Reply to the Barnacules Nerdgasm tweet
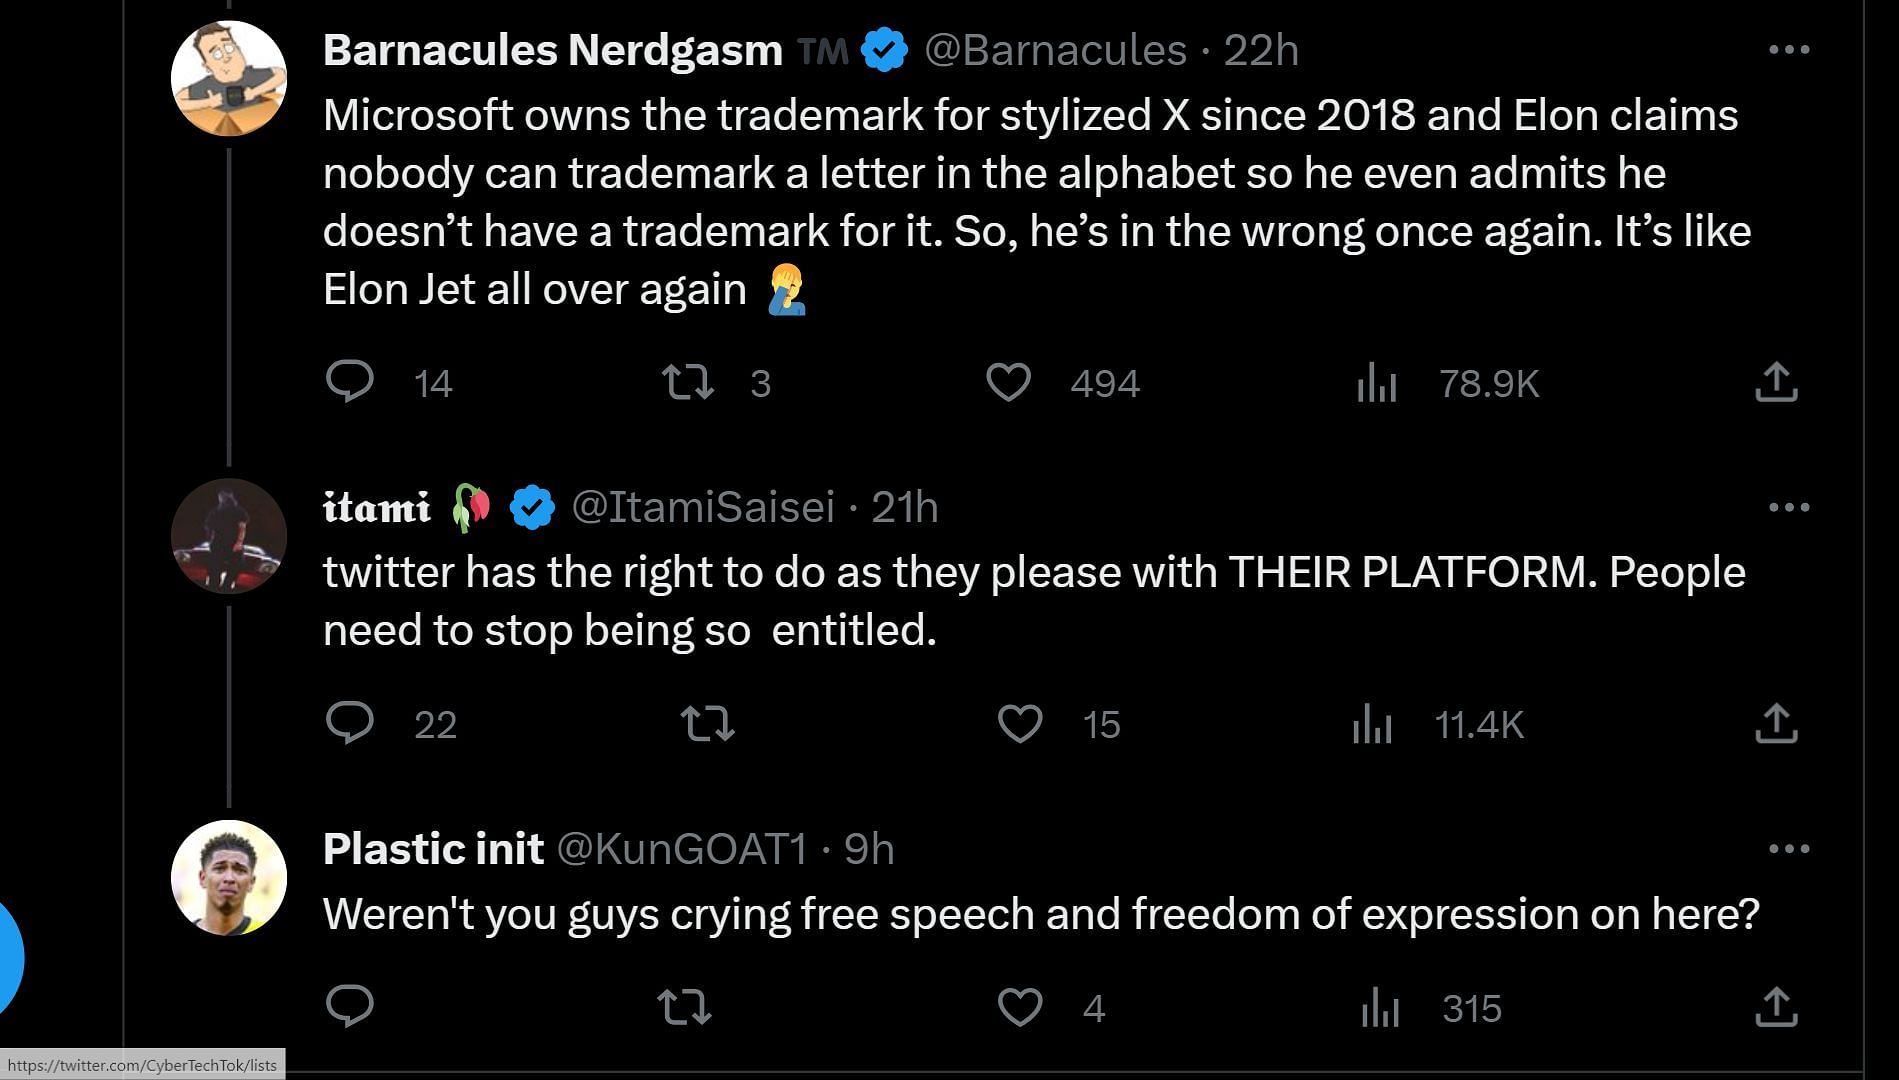This screenshot has width=1899, height=1080. click(350, 382)
